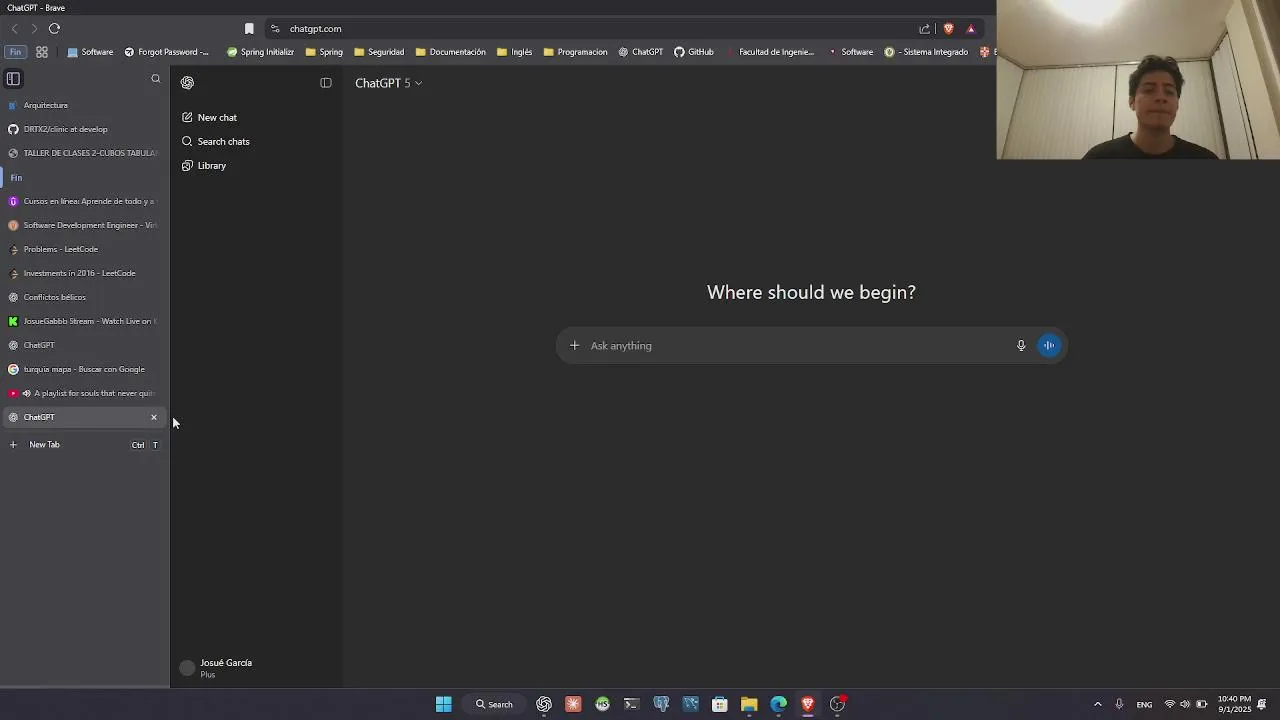Switch to the Software Development Engineer tab

click(x=84, y=225)
